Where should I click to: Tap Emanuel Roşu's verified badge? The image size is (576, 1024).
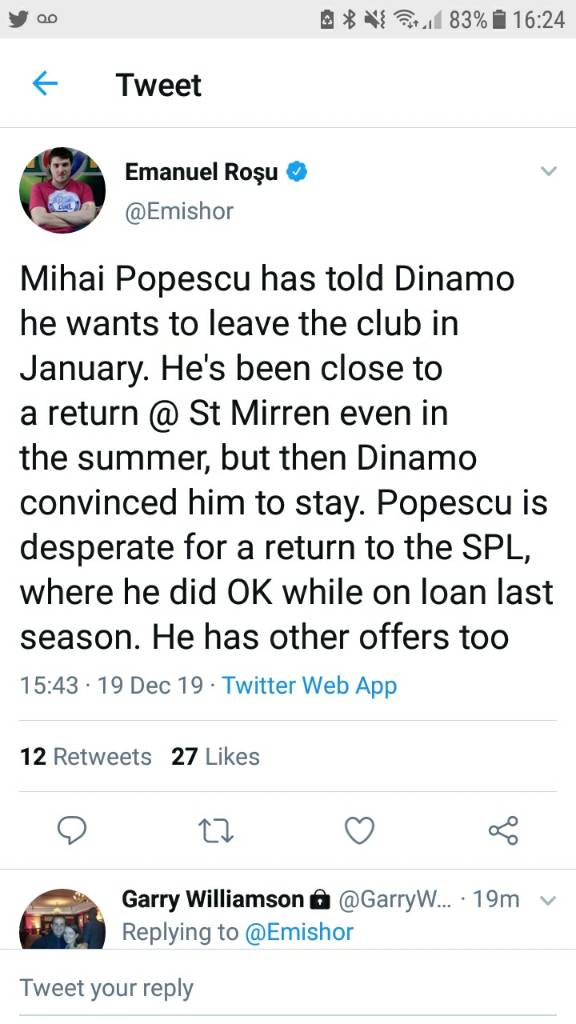point(297,172)
